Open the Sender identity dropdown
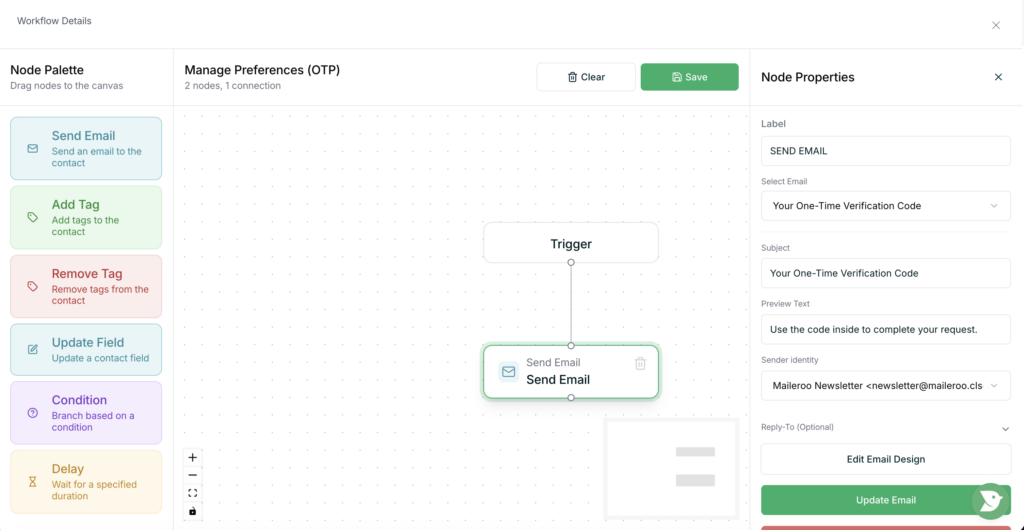Viewport: 1024px width, 530px height. (885, 385)
